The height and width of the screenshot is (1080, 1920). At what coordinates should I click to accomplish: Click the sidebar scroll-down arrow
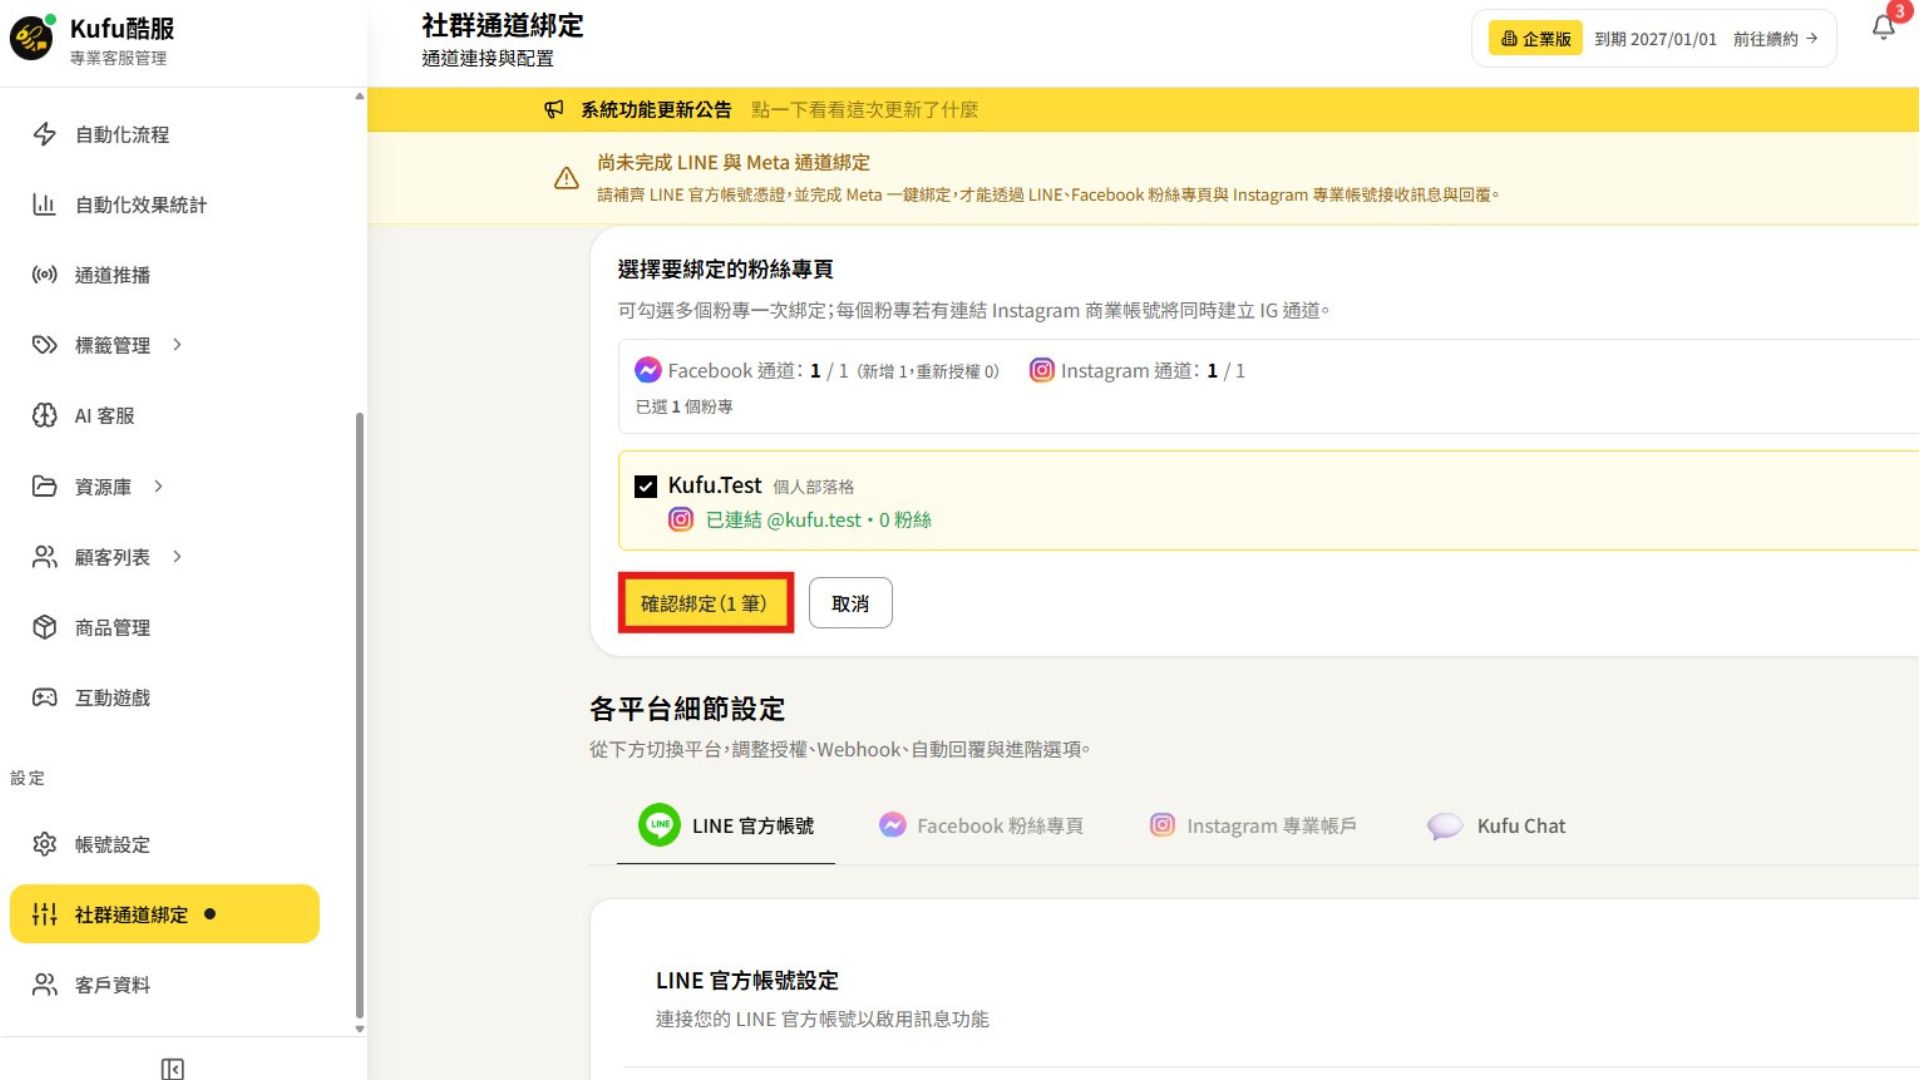point(360,1029)
